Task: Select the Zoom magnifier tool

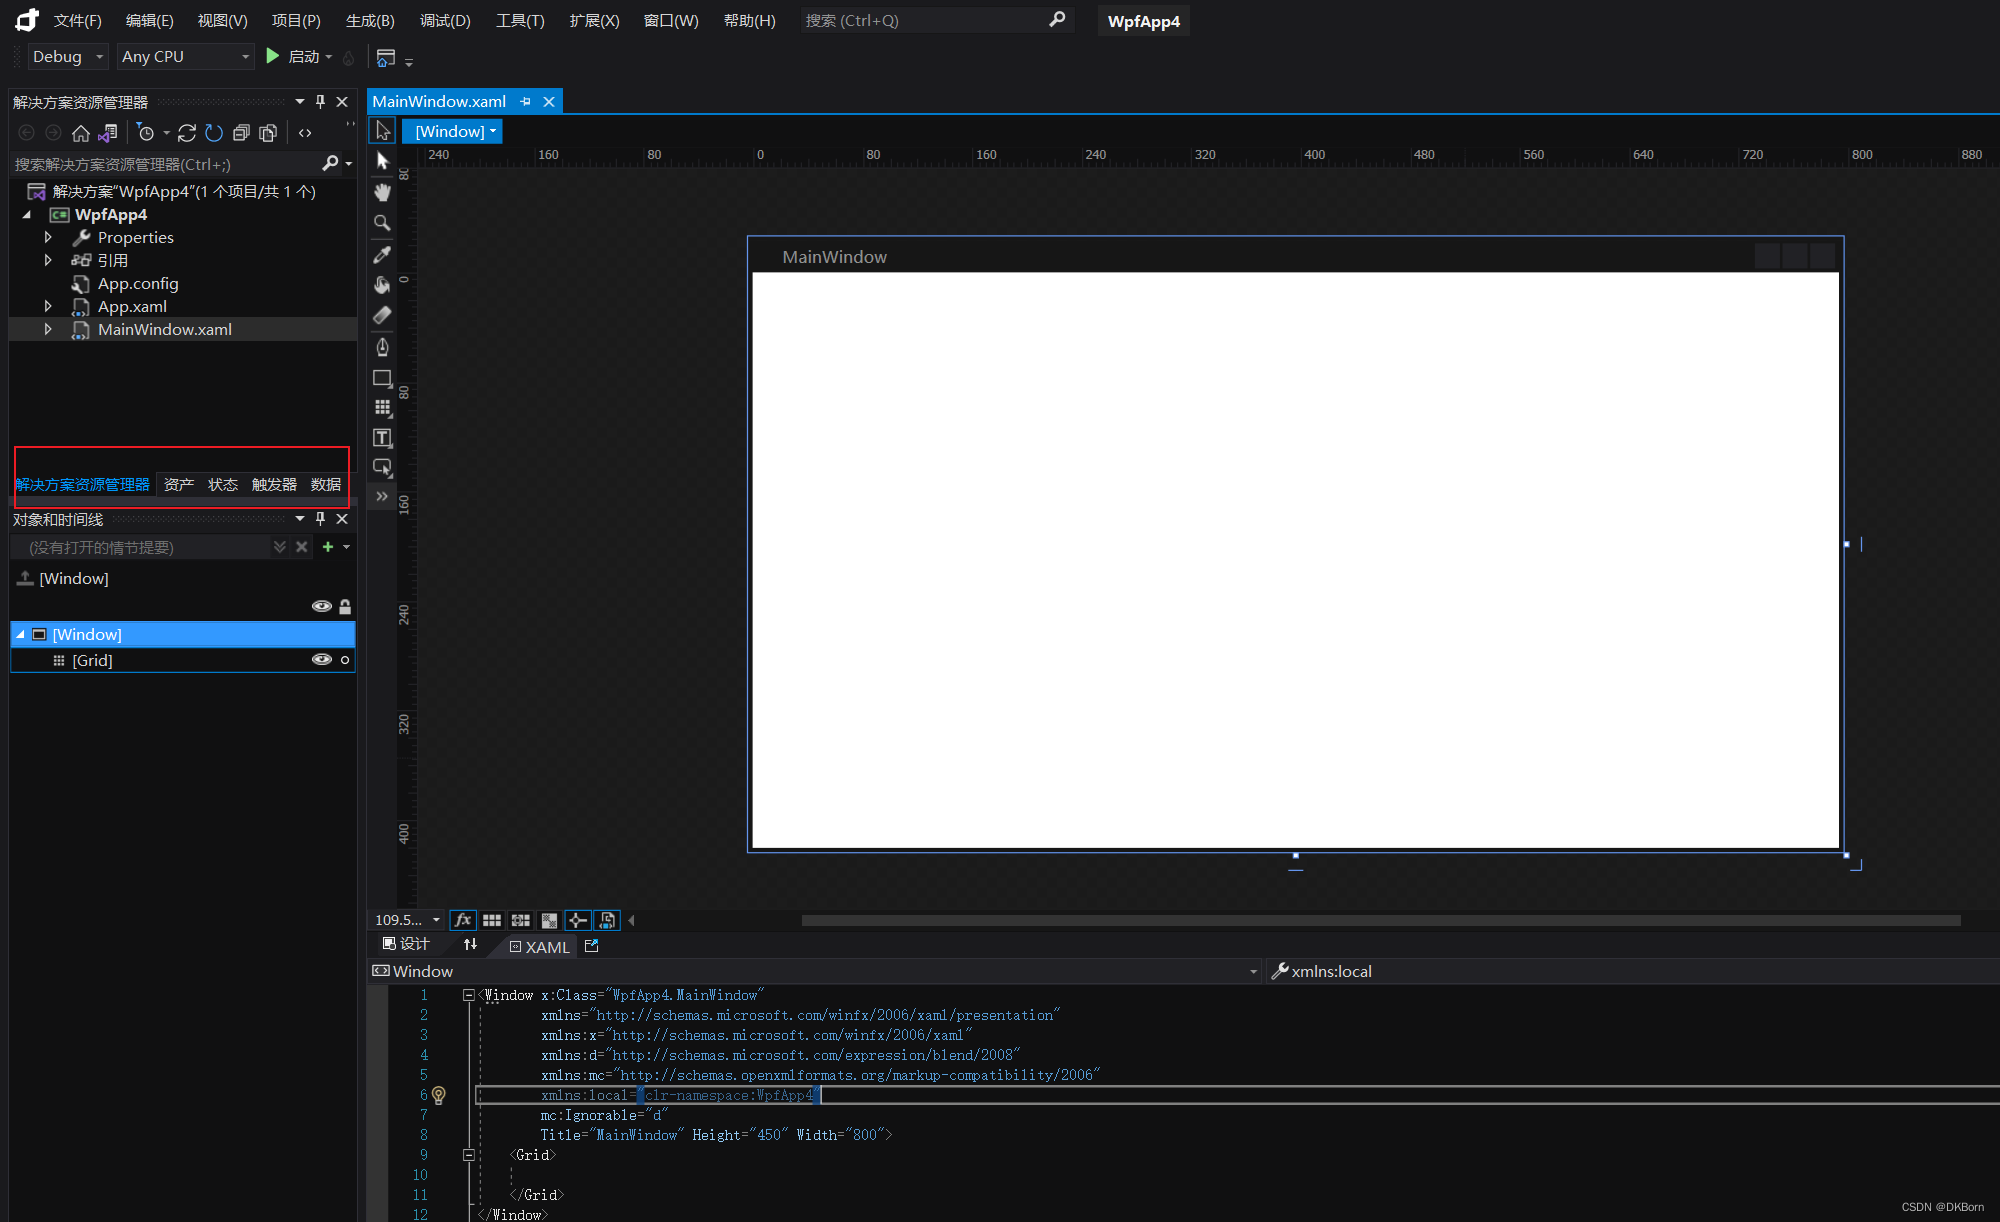Action: pos(382,223)
